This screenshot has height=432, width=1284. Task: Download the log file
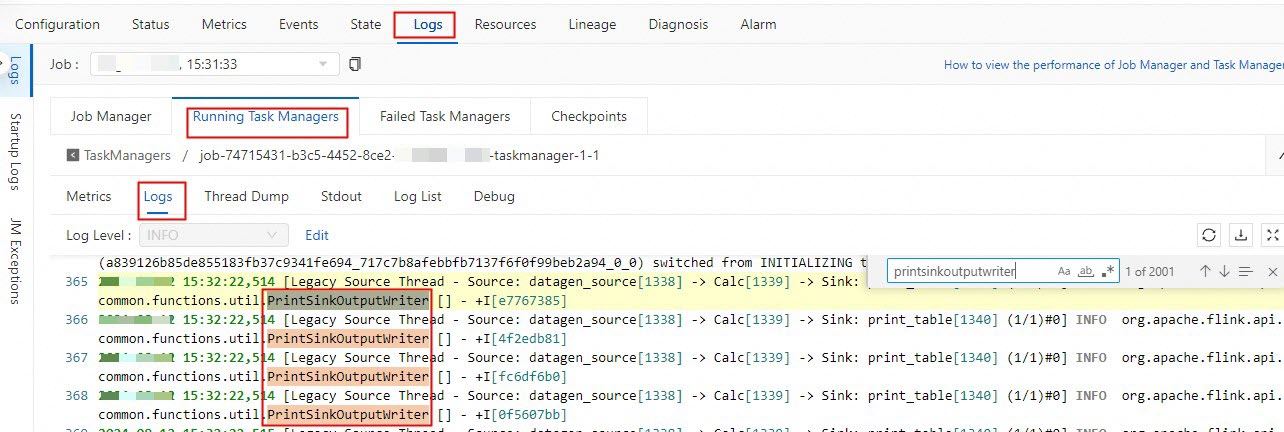pyautogui.click(x=1241, y=235)
